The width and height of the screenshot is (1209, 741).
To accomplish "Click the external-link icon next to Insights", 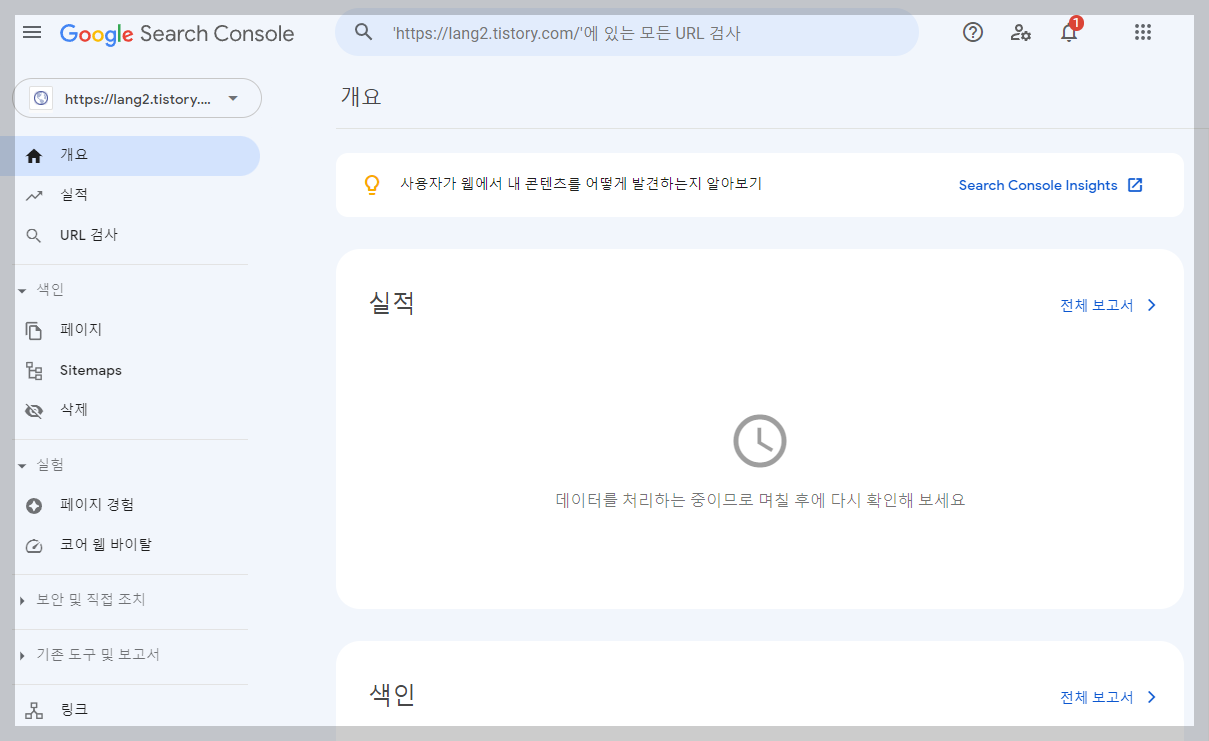I will click(1135, 185).
